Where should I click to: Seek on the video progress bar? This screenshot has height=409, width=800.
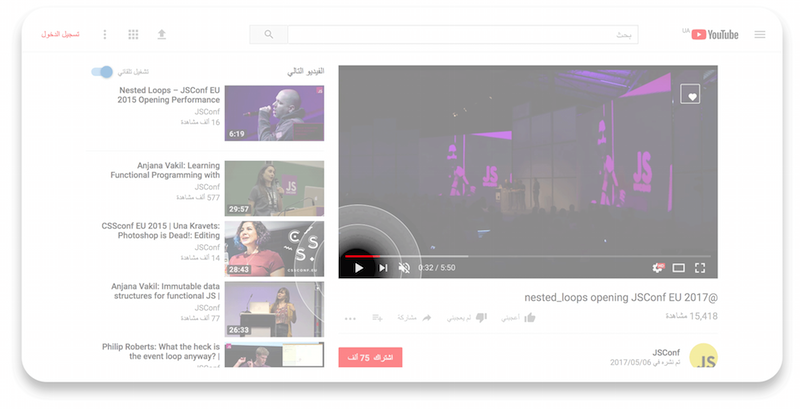pyautogui.click(x=528, y=256)
